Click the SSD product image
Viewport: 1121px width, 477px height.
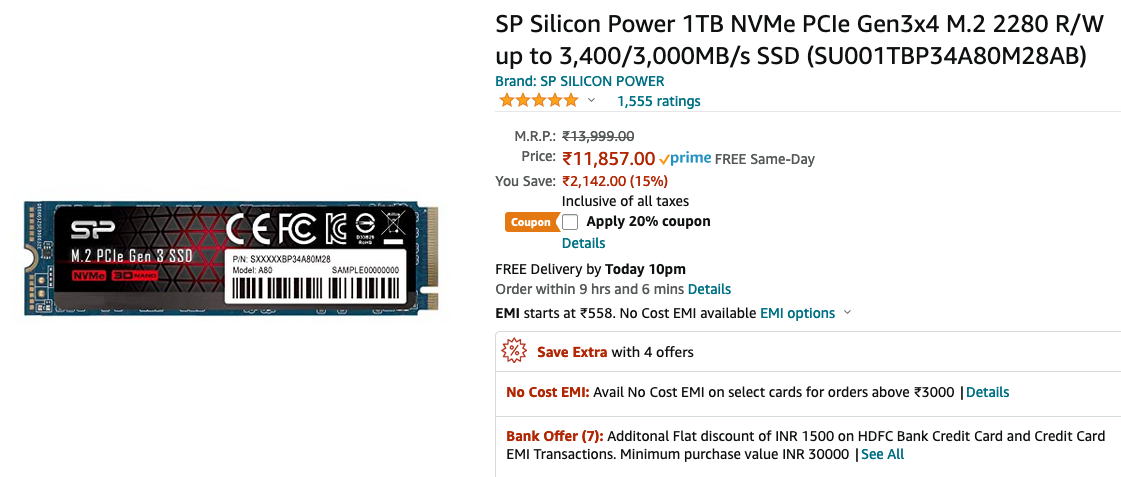230,260
